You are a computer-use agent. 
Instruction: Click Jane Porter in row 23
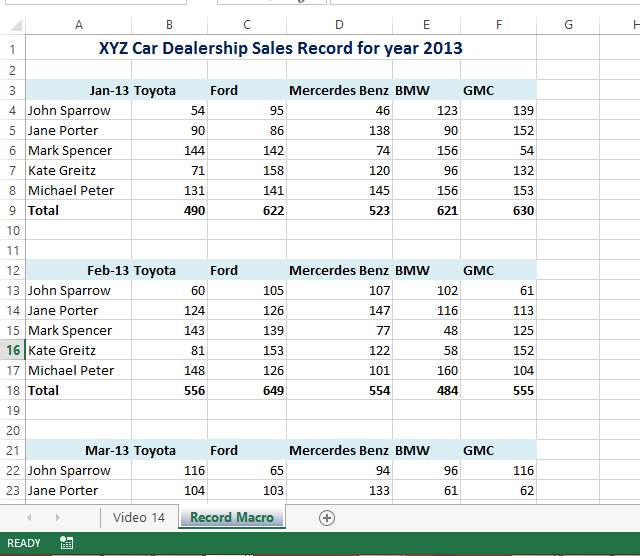(79, 490)
